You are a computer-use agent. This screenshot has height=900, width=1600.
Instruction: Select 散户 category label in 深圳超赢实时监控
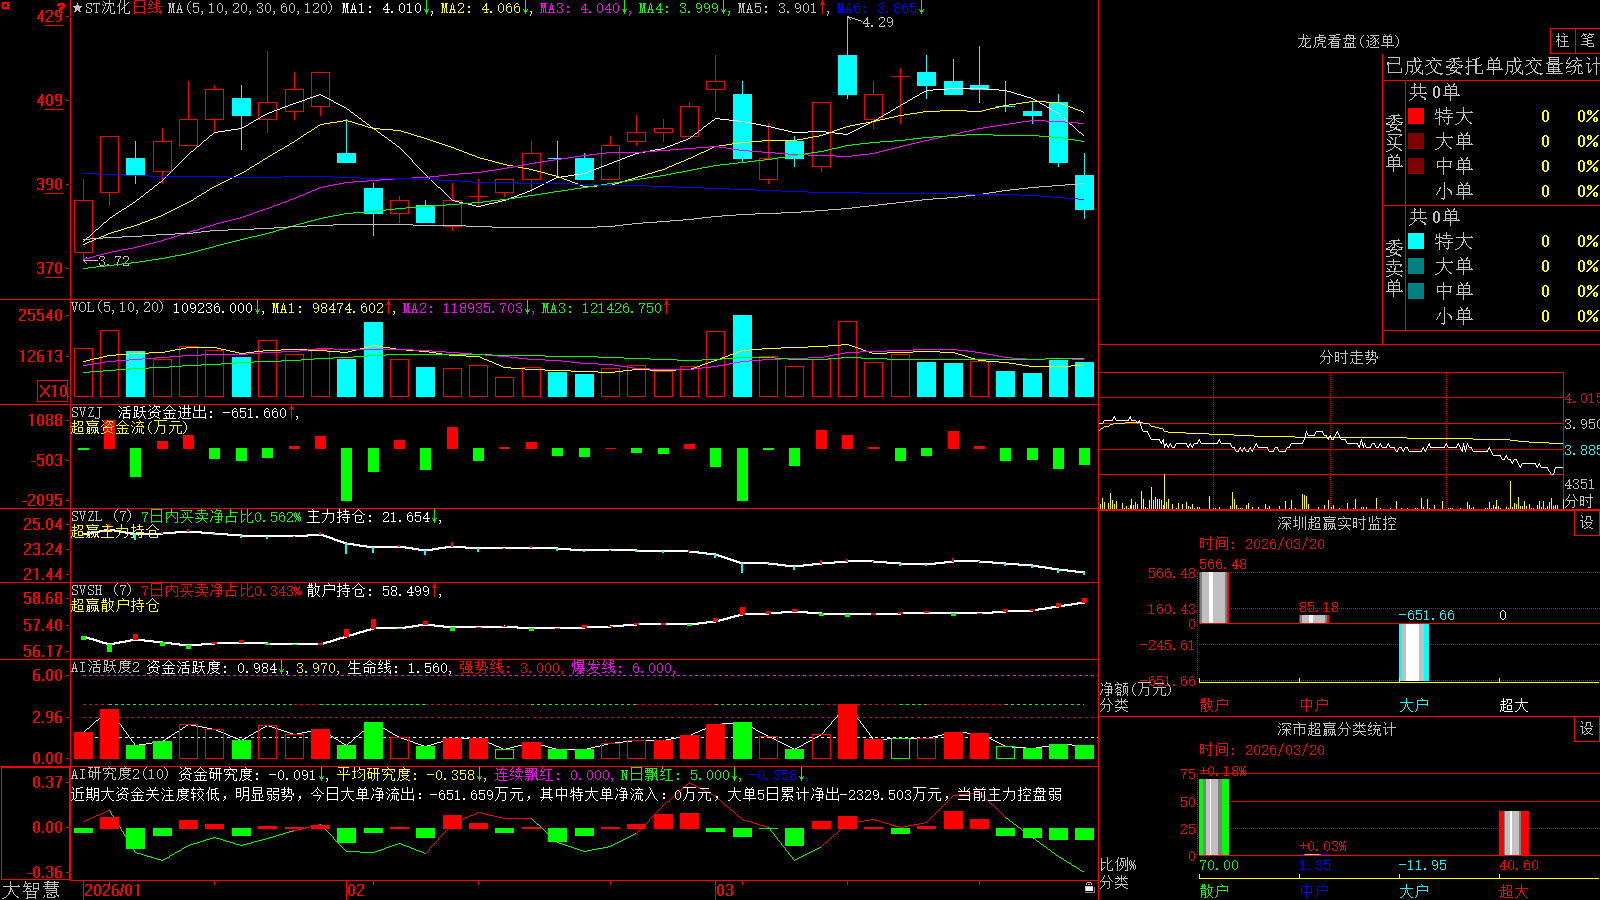(1214, 705)
